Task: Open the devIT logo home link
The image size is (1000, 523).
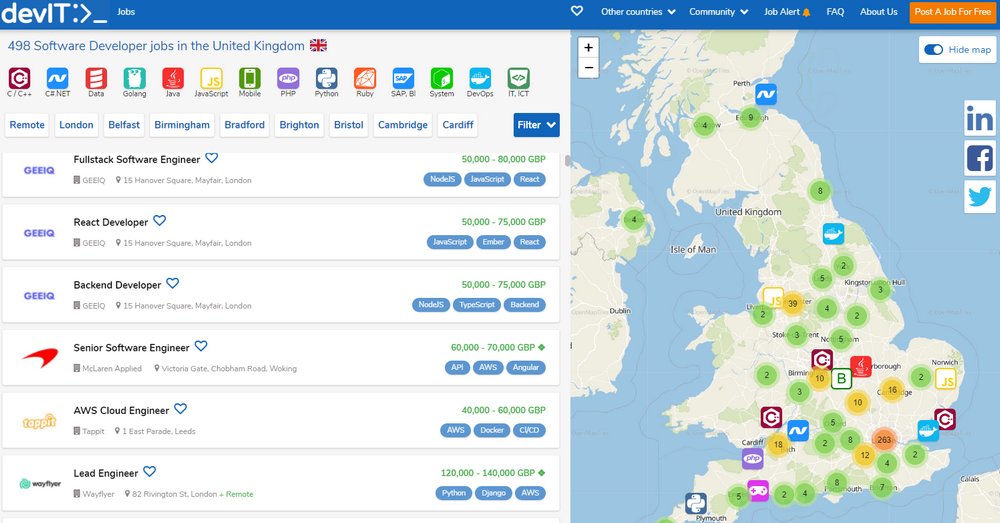Action: (54, 13)
